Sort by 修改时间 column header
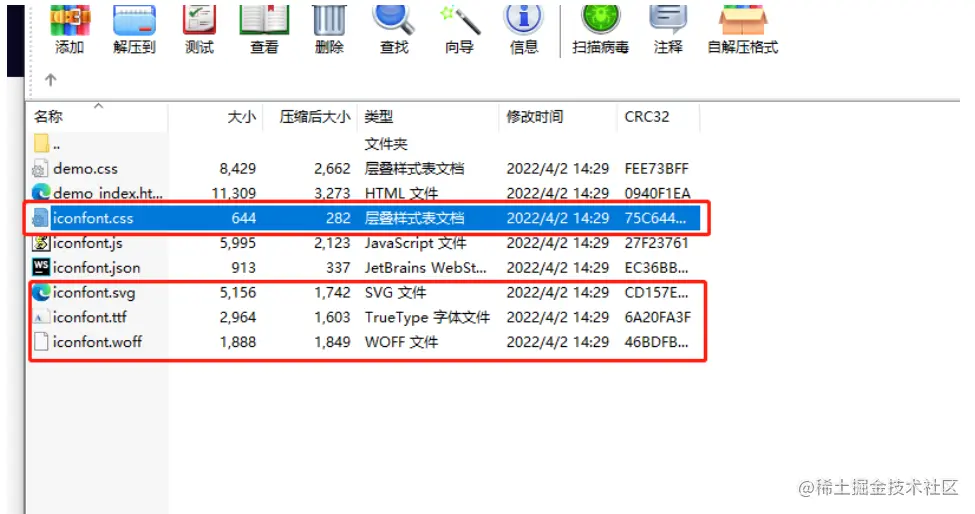 [535, 116]
